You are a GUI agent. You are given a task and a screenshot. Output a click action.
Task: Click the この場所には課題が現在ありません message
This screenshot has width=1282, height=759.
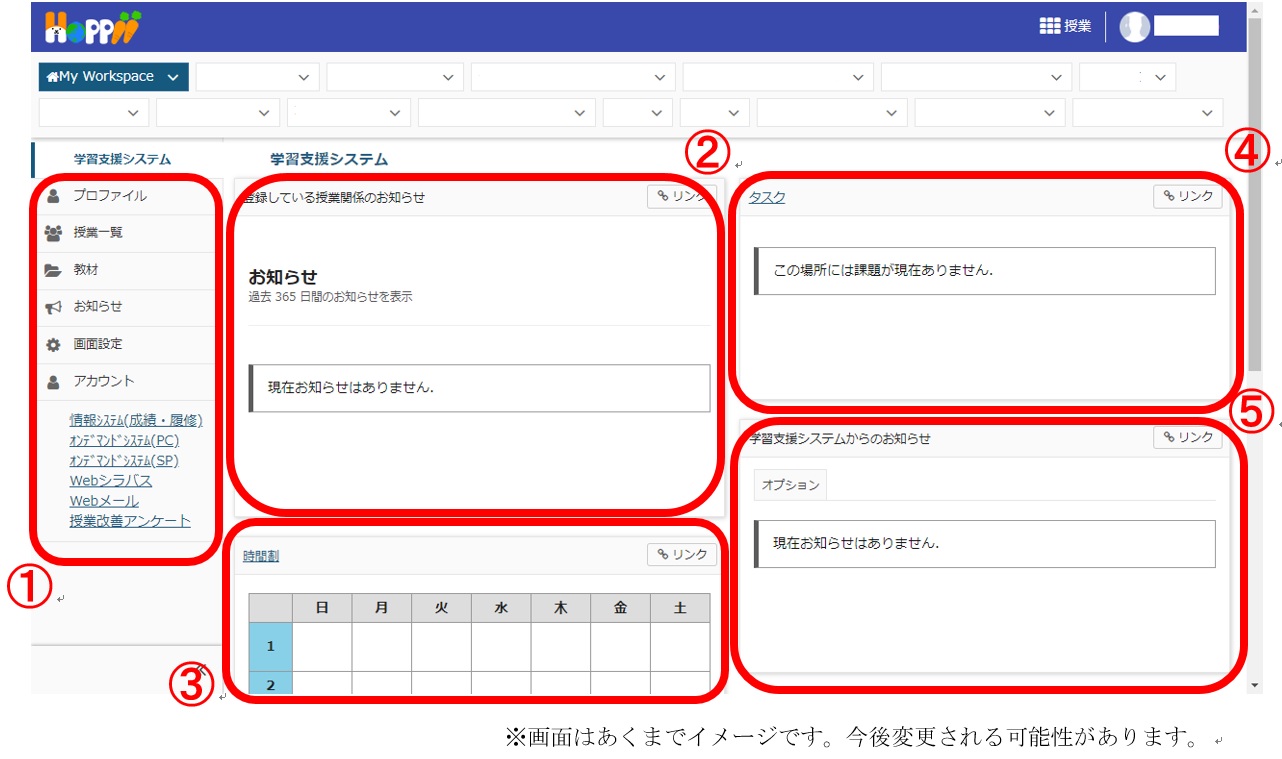tap(985, 271)
